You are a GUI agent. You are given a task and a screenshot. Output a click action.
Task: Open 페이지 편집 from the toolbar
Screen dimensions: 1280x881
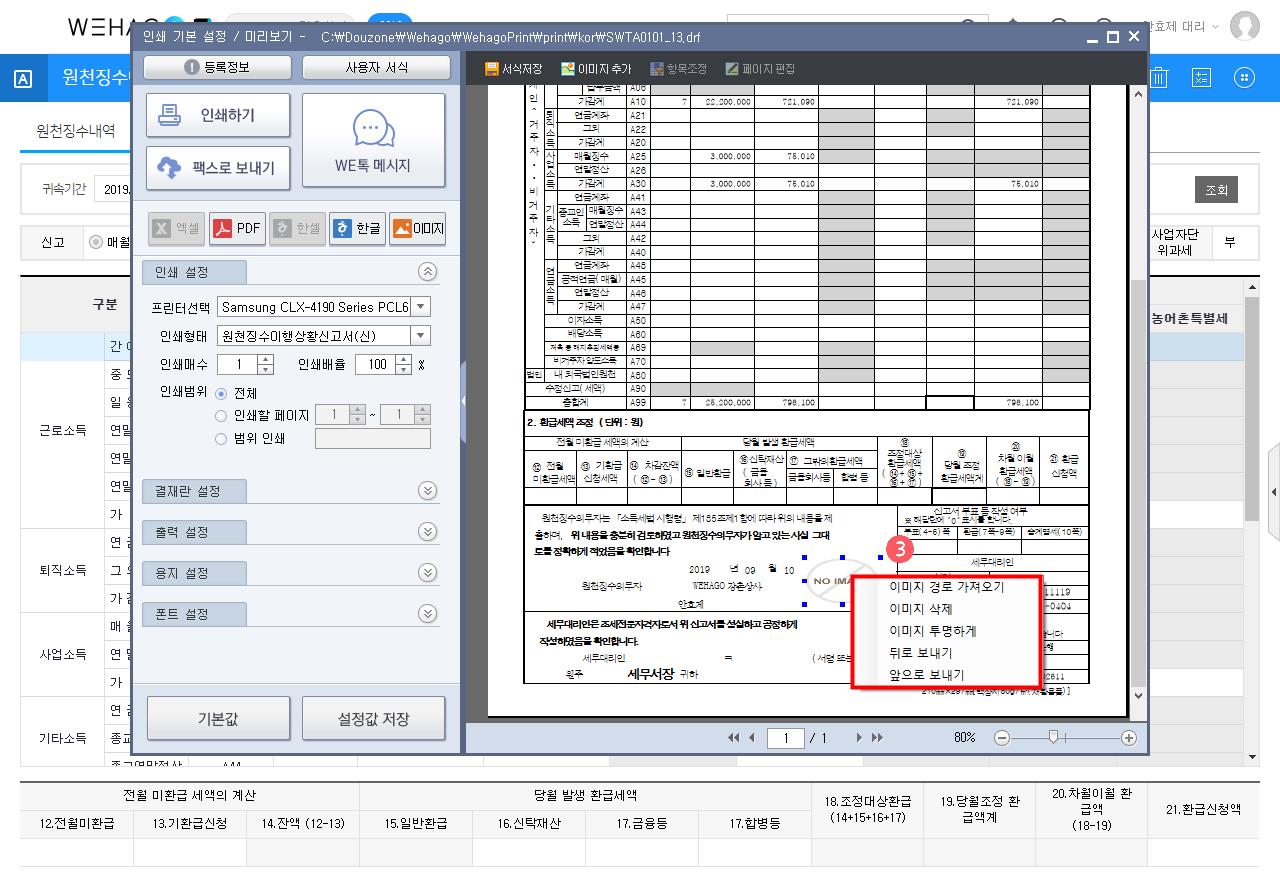coord(760,69)
